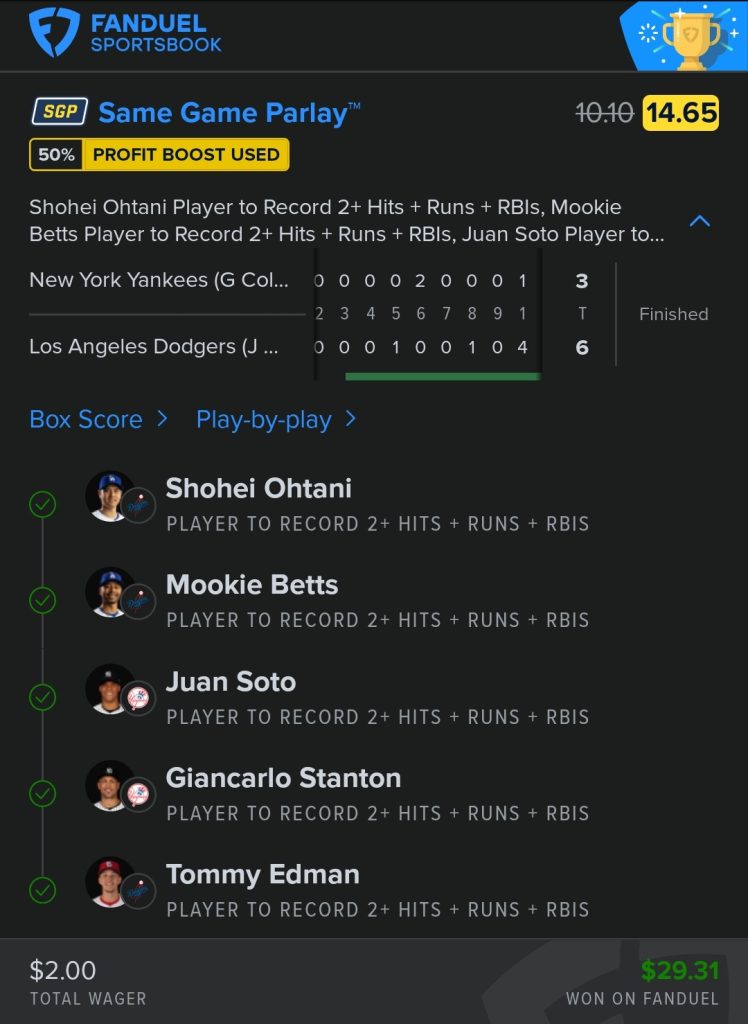This screenshot has height=1024, width=748.
Task: Open the Play-by-play link
Action: pos(264,420)
